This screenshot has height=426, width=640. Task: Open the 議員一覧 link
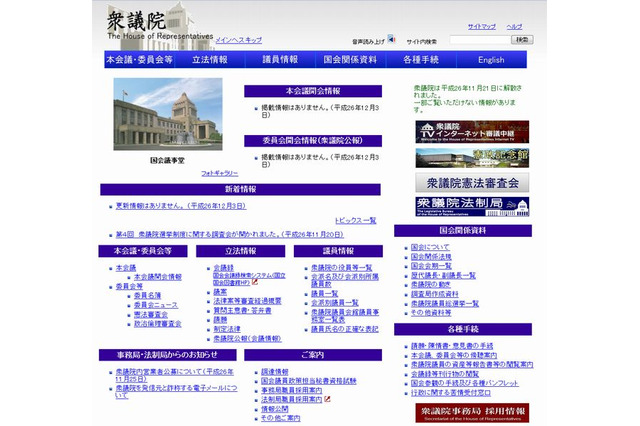pyautogui.click(x=324, y=294)
